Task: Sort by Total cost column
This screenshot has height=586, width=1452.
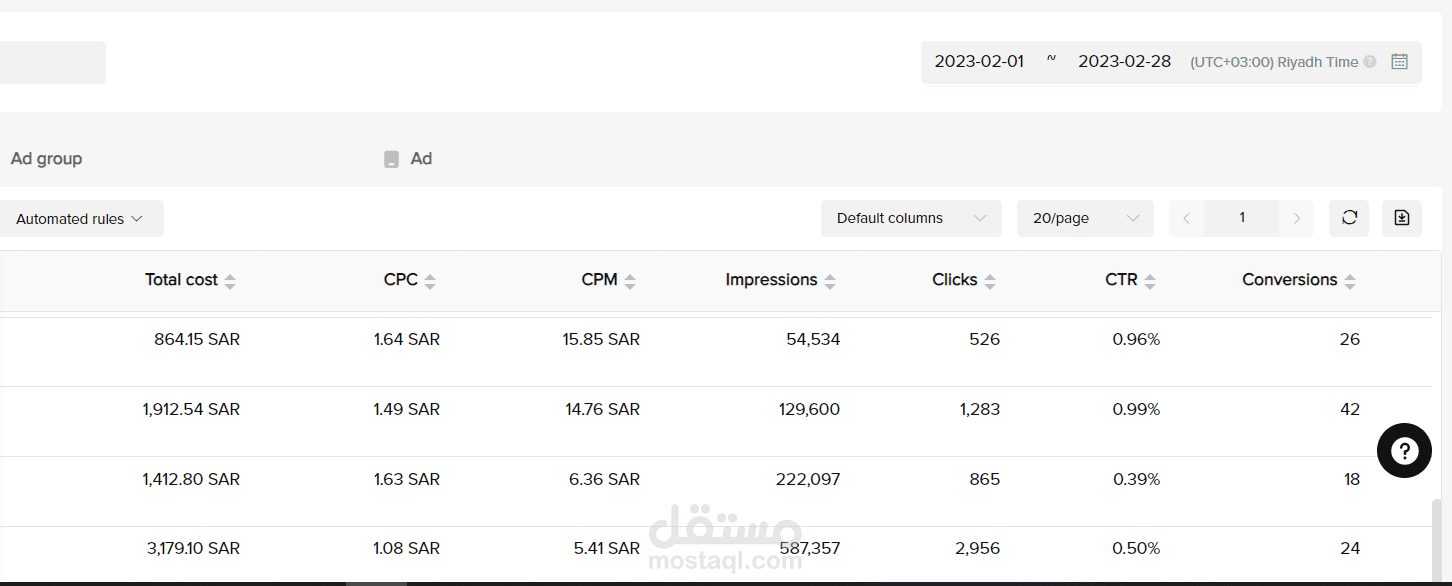Action: click(x=230, y=281)
